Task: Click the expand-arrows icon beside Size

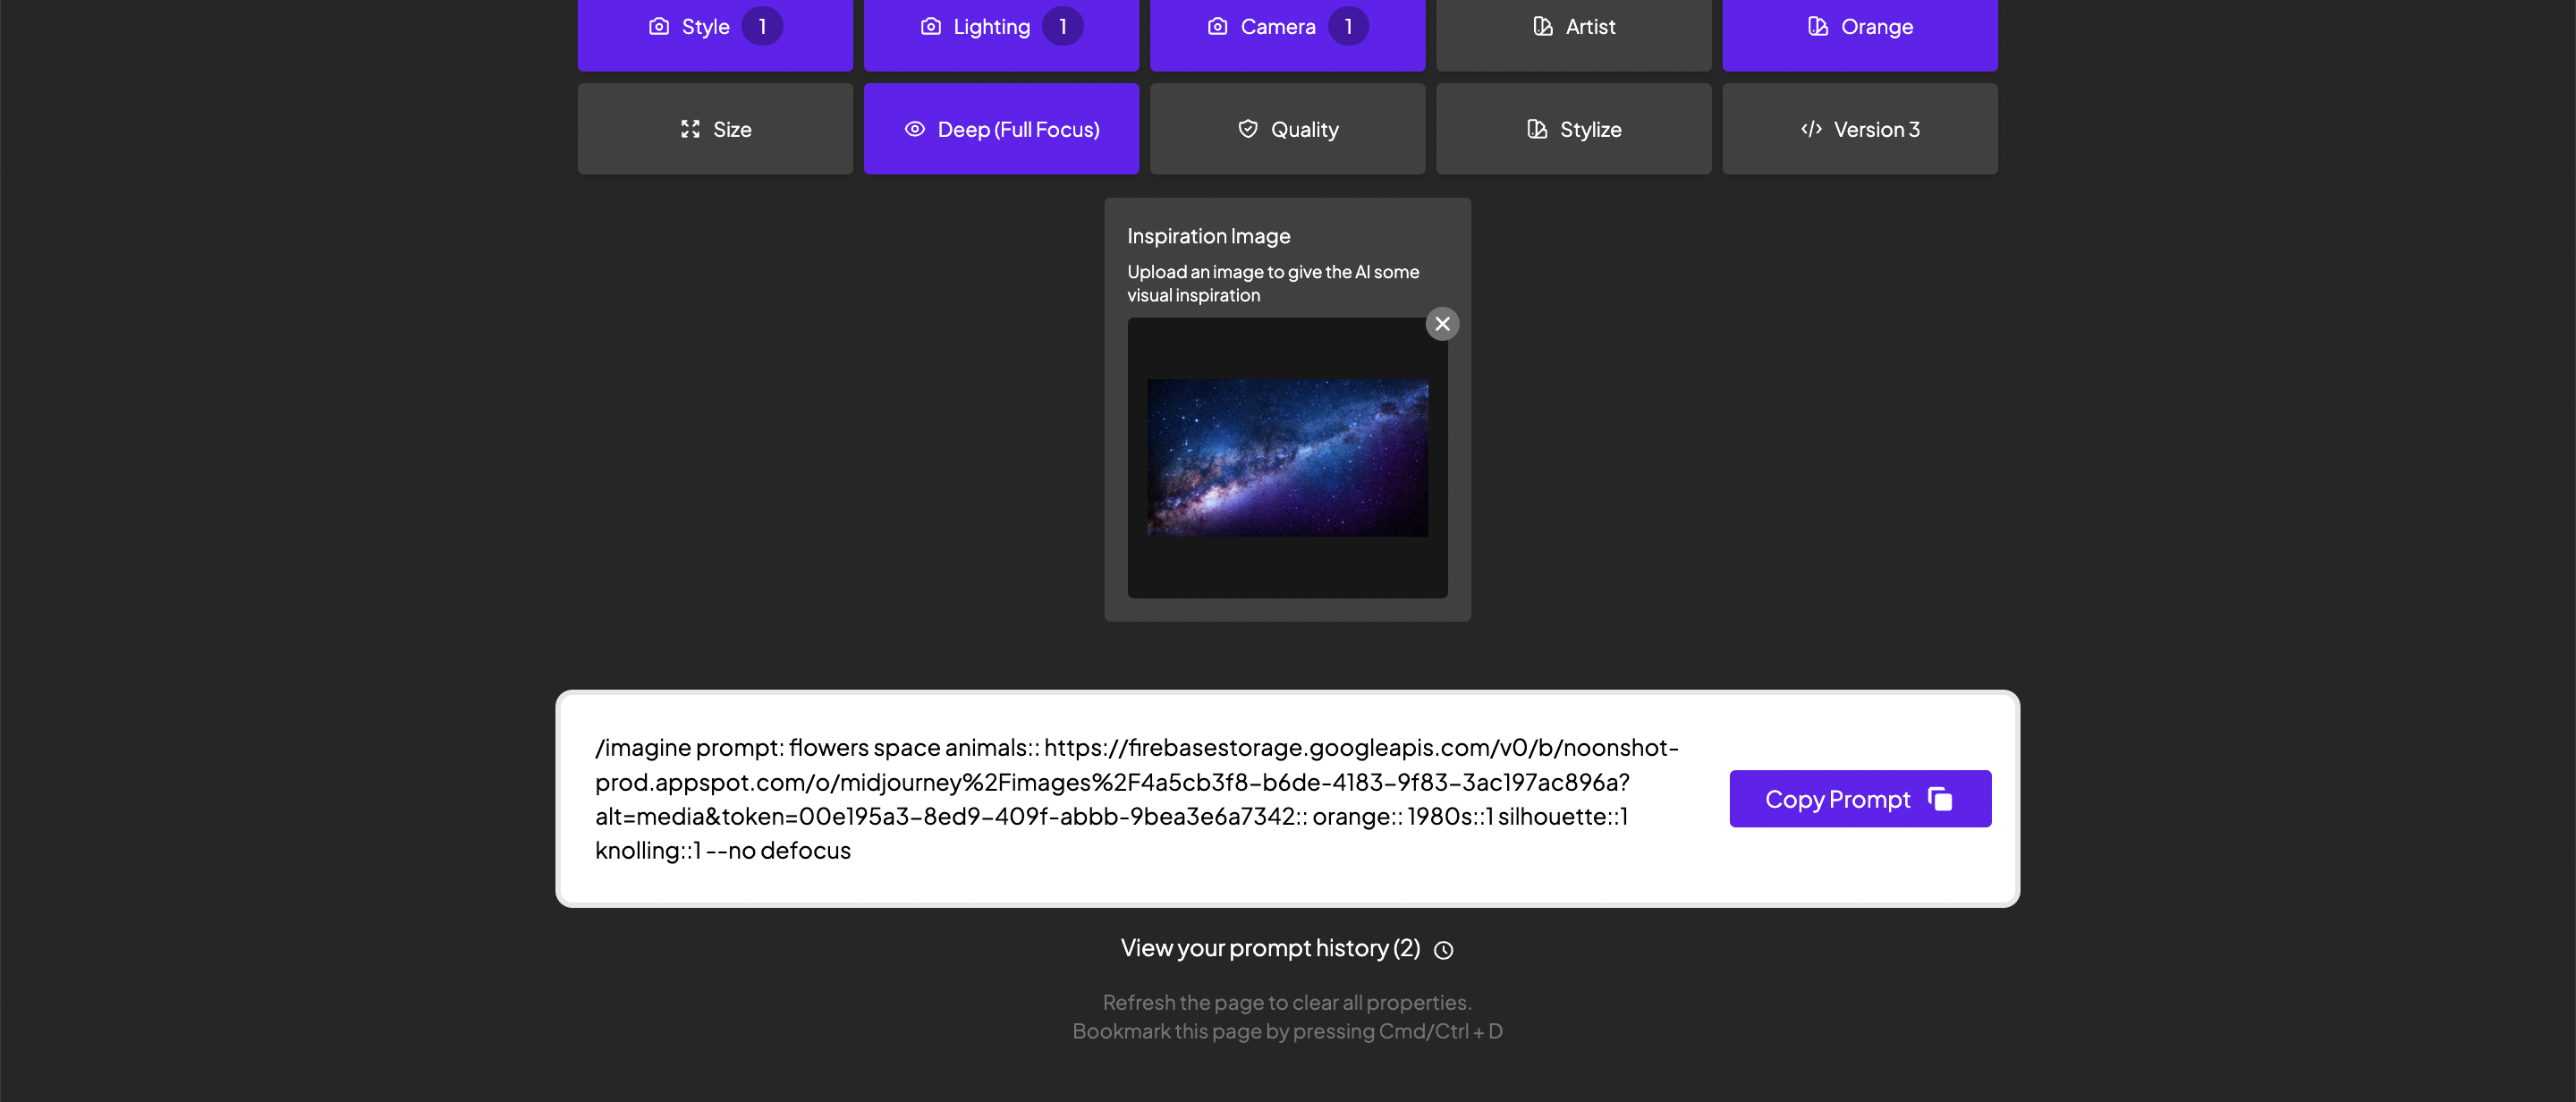Action: click(690, 129)
